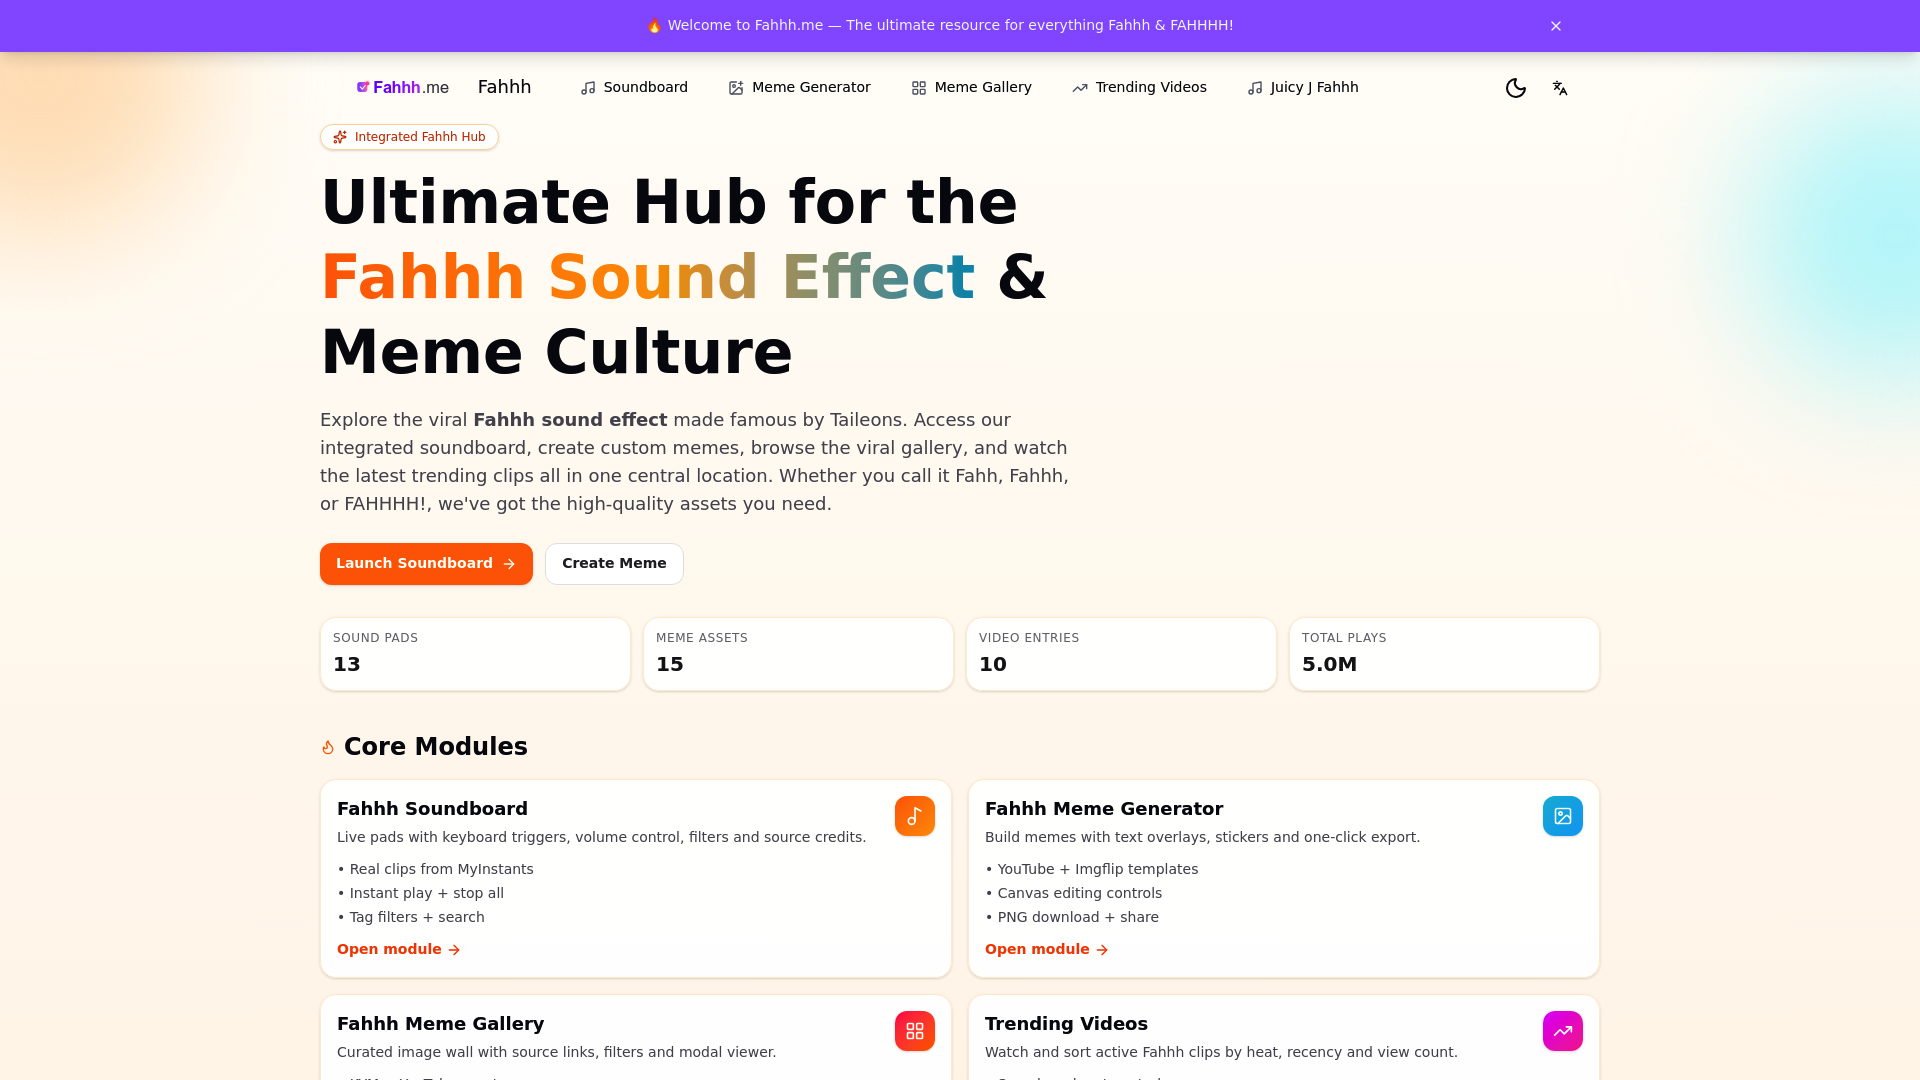Click the Create Meme button
The width and height of the screenshot is (1920, 1080).
click(x=614, y=563)
